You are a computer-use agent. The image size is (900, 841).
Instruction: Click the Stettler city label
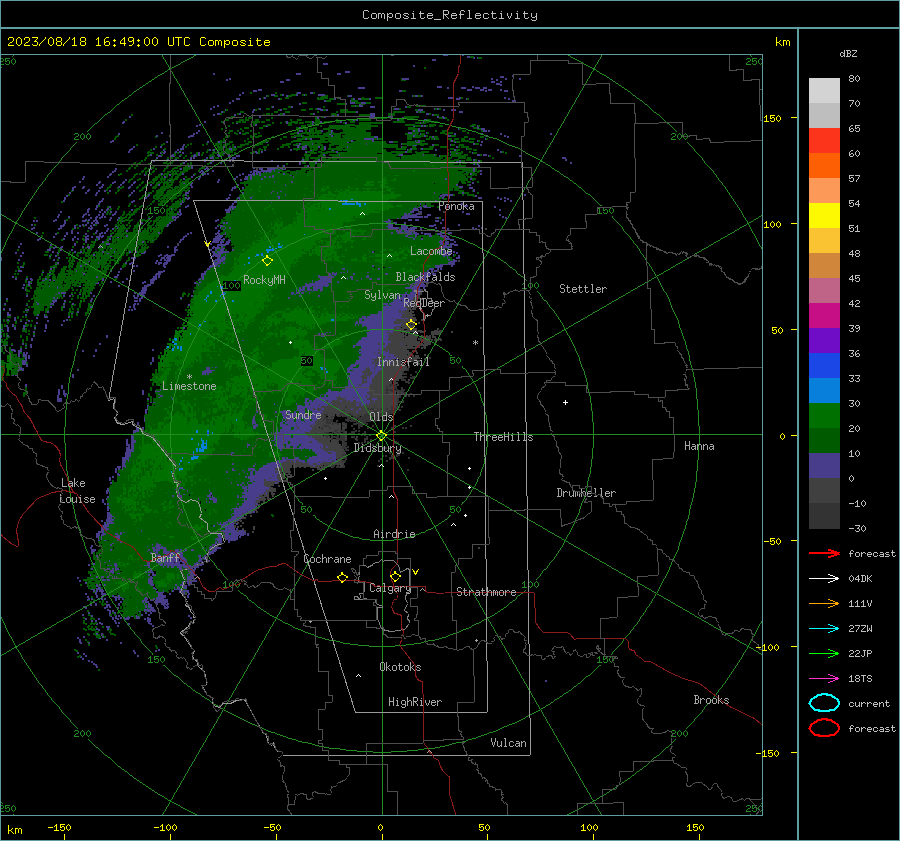[583, 289]
